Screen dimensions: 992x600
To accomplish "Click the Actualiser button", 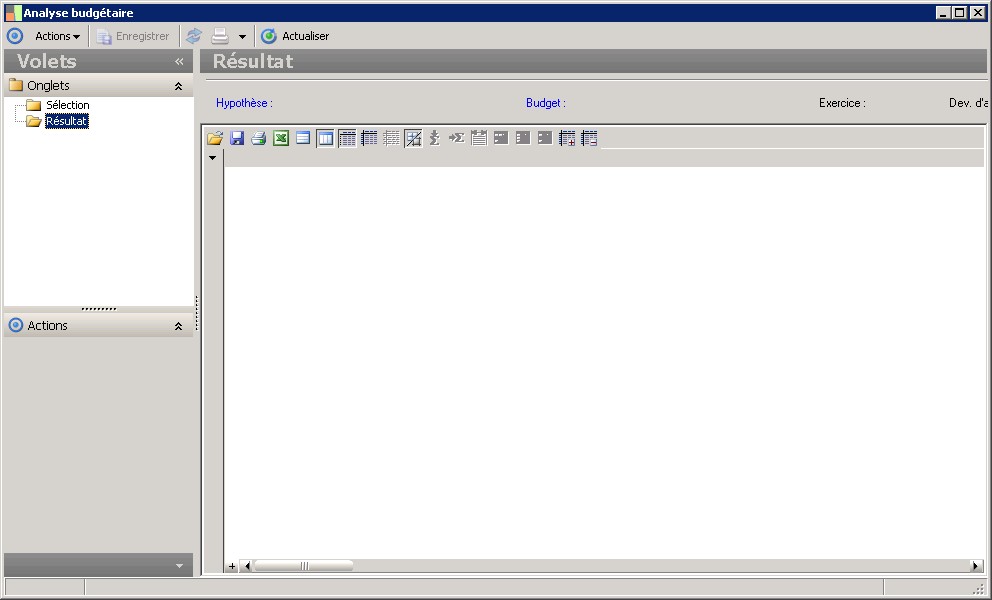I will (x=295, y=36).
